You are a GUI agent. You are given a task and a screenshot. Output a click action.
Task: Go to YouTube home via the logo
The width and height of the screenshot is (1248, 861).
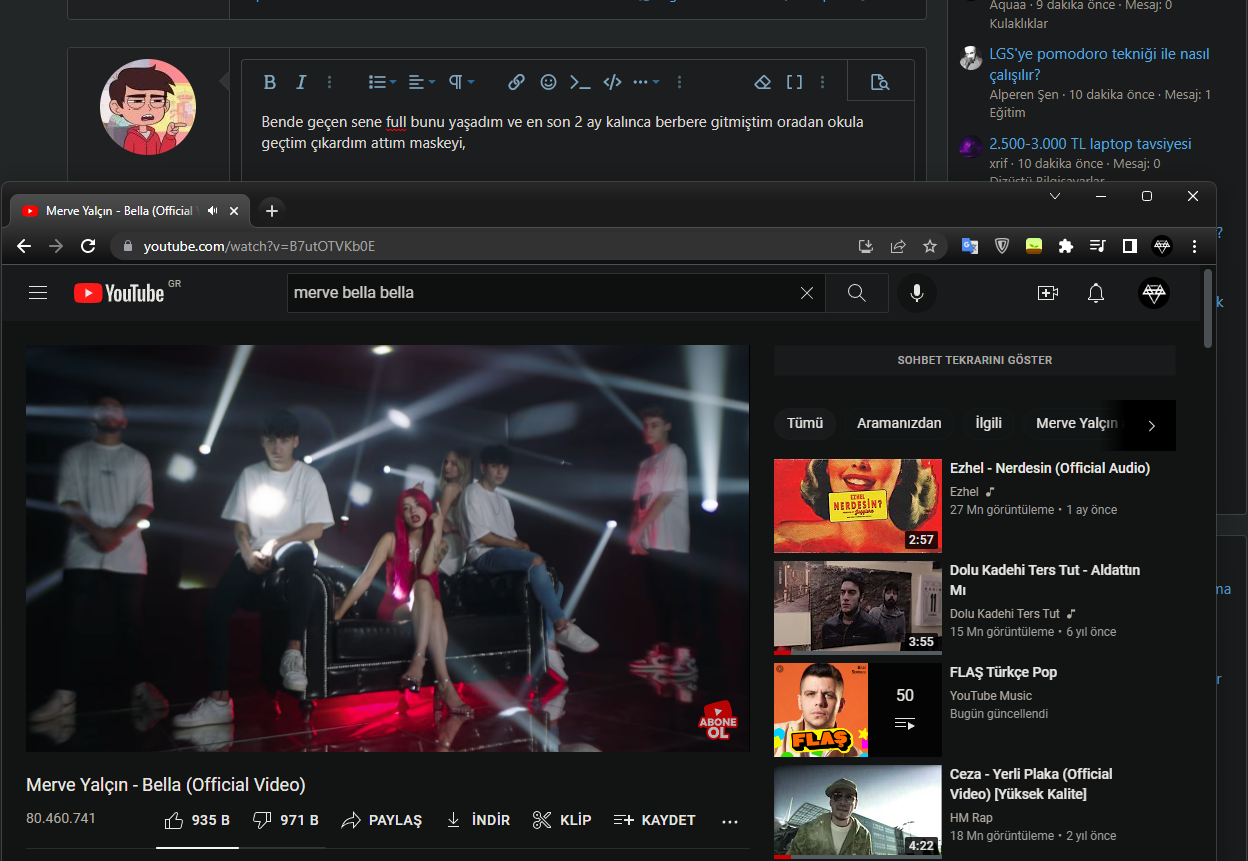click(119, 293)
